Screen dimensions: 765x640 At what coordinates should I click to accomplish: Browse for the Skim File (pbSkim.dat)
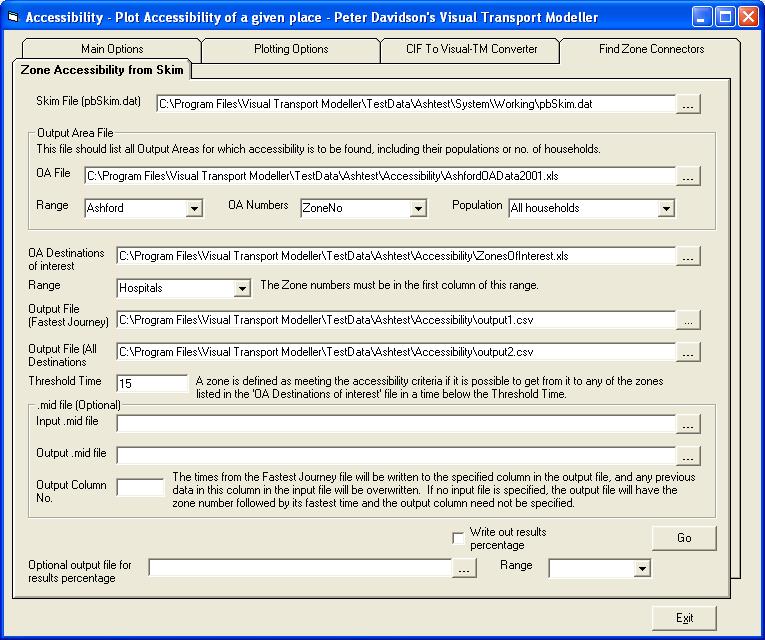(x=688, y=104)
